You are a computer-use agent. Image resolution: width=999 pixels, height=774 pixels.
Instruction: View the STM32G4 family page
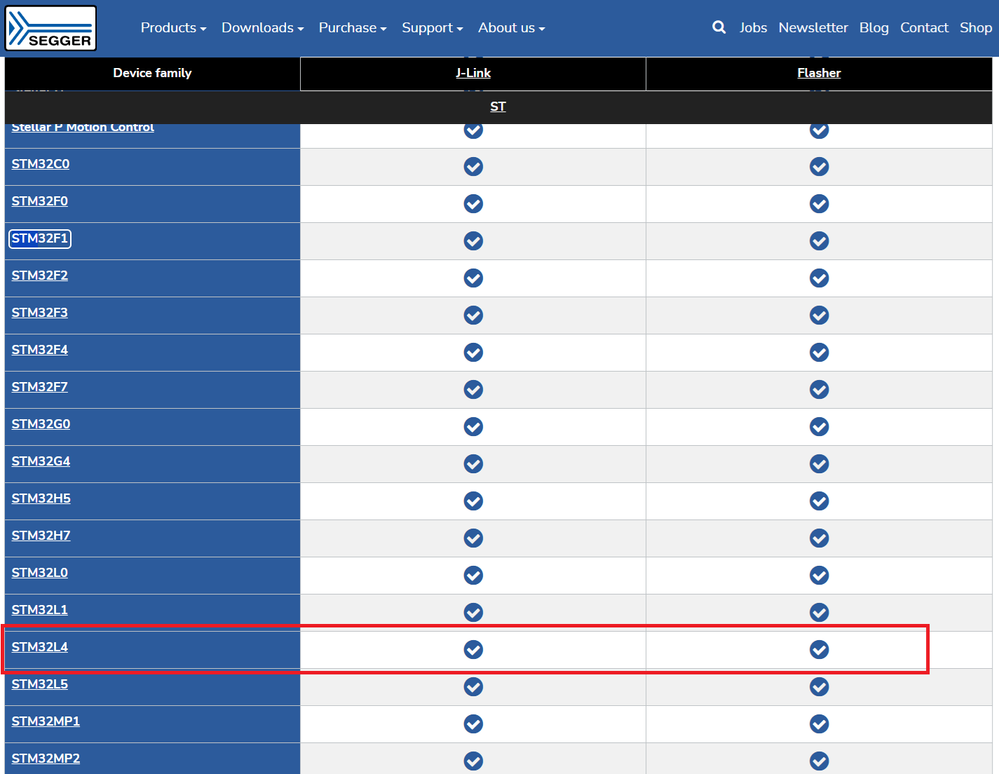point(41,461)
